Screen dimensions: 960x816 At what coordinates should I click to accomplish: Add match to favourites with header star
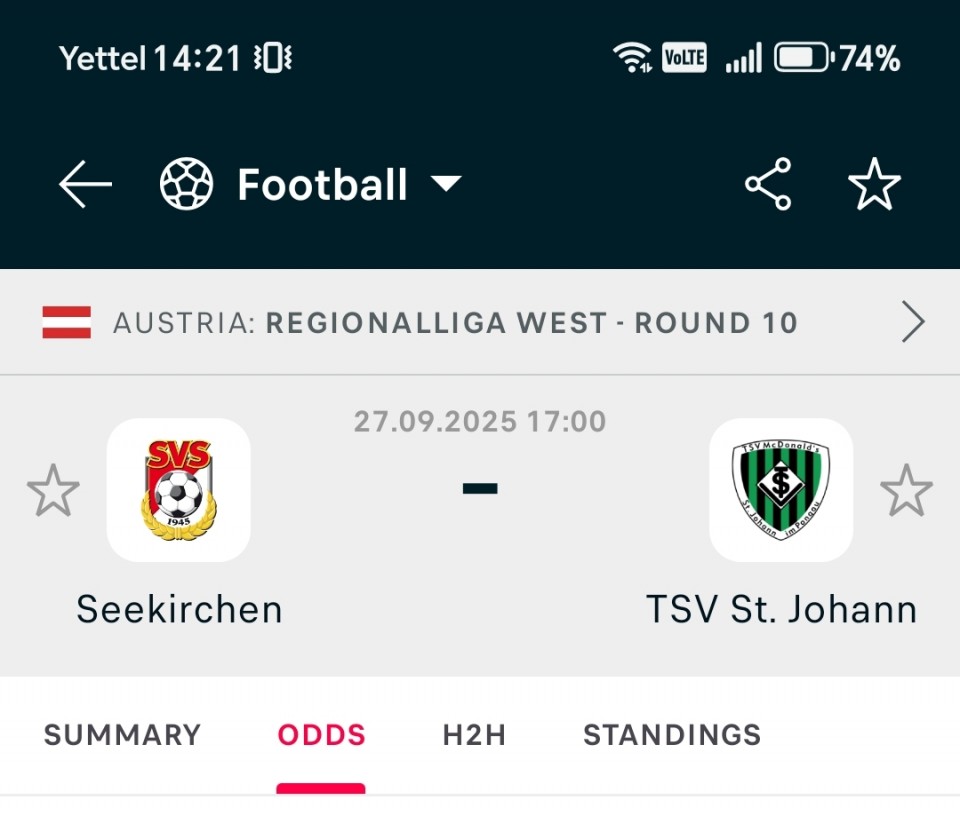pyautogui.click(x=874, y=185)
